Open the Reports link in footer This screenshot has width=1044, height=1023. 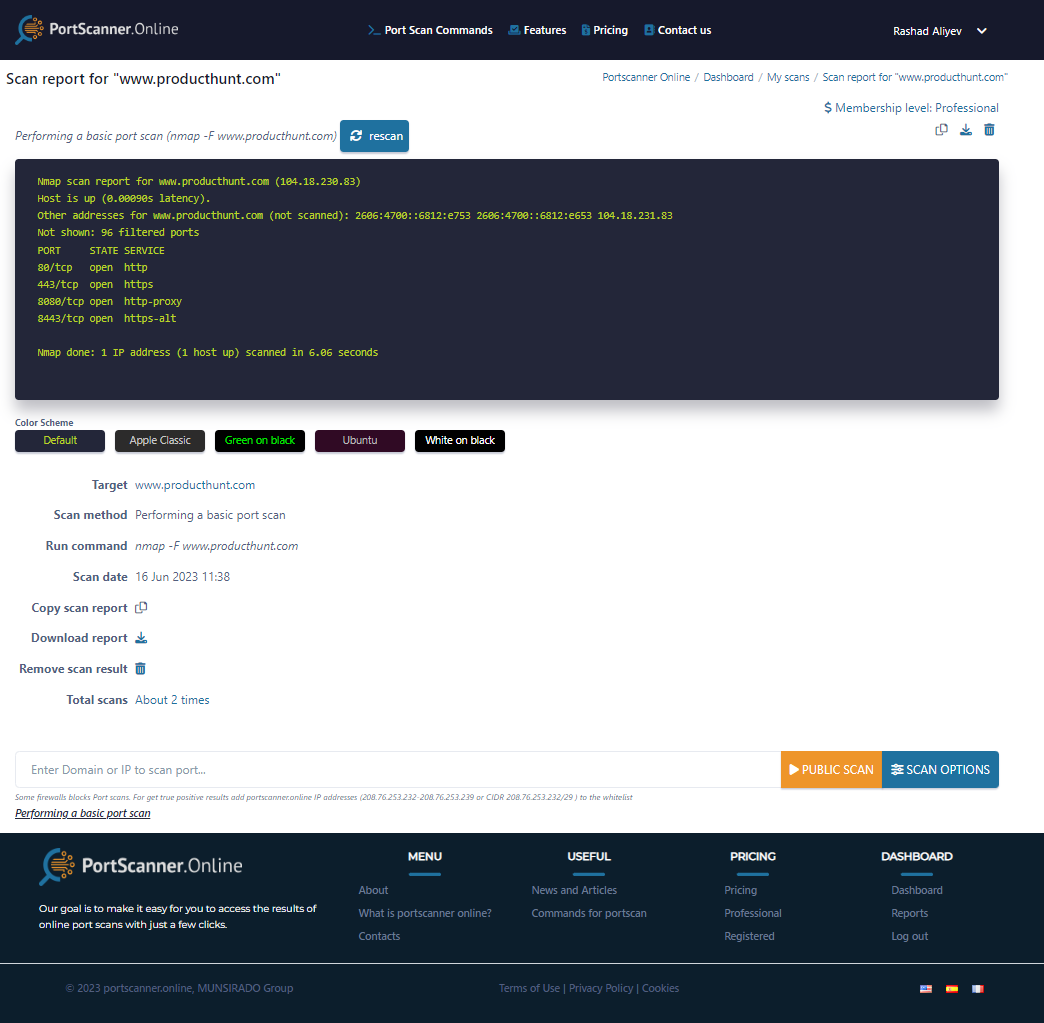point(910,913)
